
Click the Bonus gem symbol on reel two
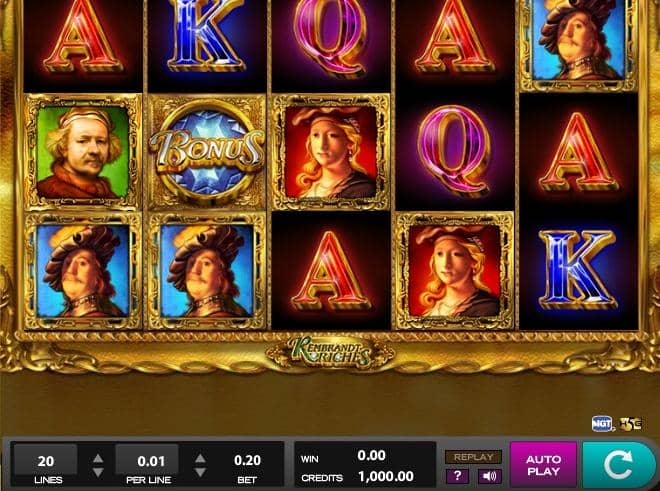coord(207,152)
